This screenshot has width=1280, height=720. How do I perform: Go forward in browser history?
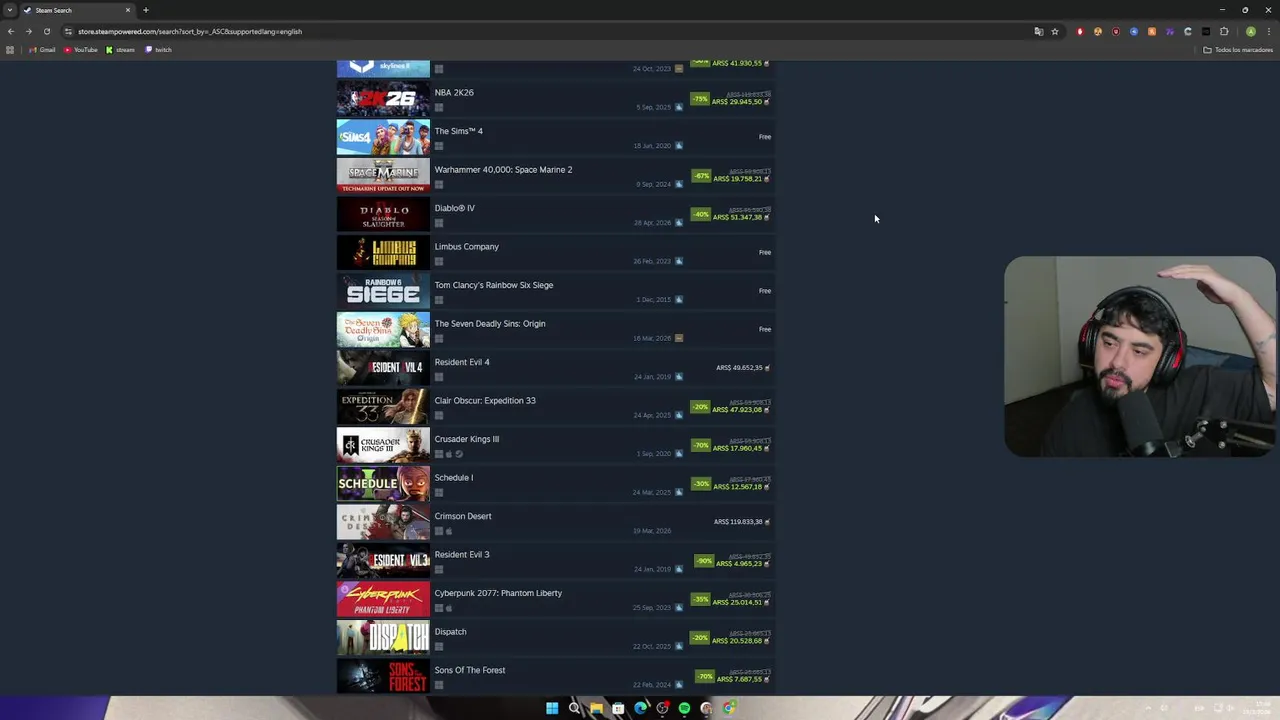pyautogui.click(x=28, y=31)
